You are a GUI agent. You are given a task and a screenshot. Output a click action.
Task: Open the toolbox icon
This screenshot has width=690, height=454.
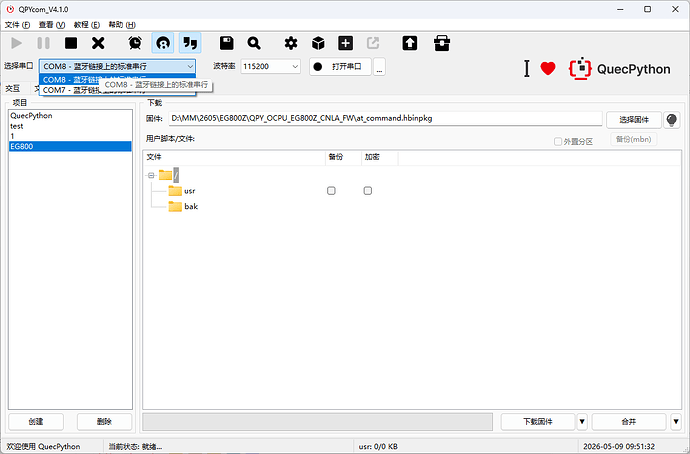pyautogui.click(x=442, y=43)
